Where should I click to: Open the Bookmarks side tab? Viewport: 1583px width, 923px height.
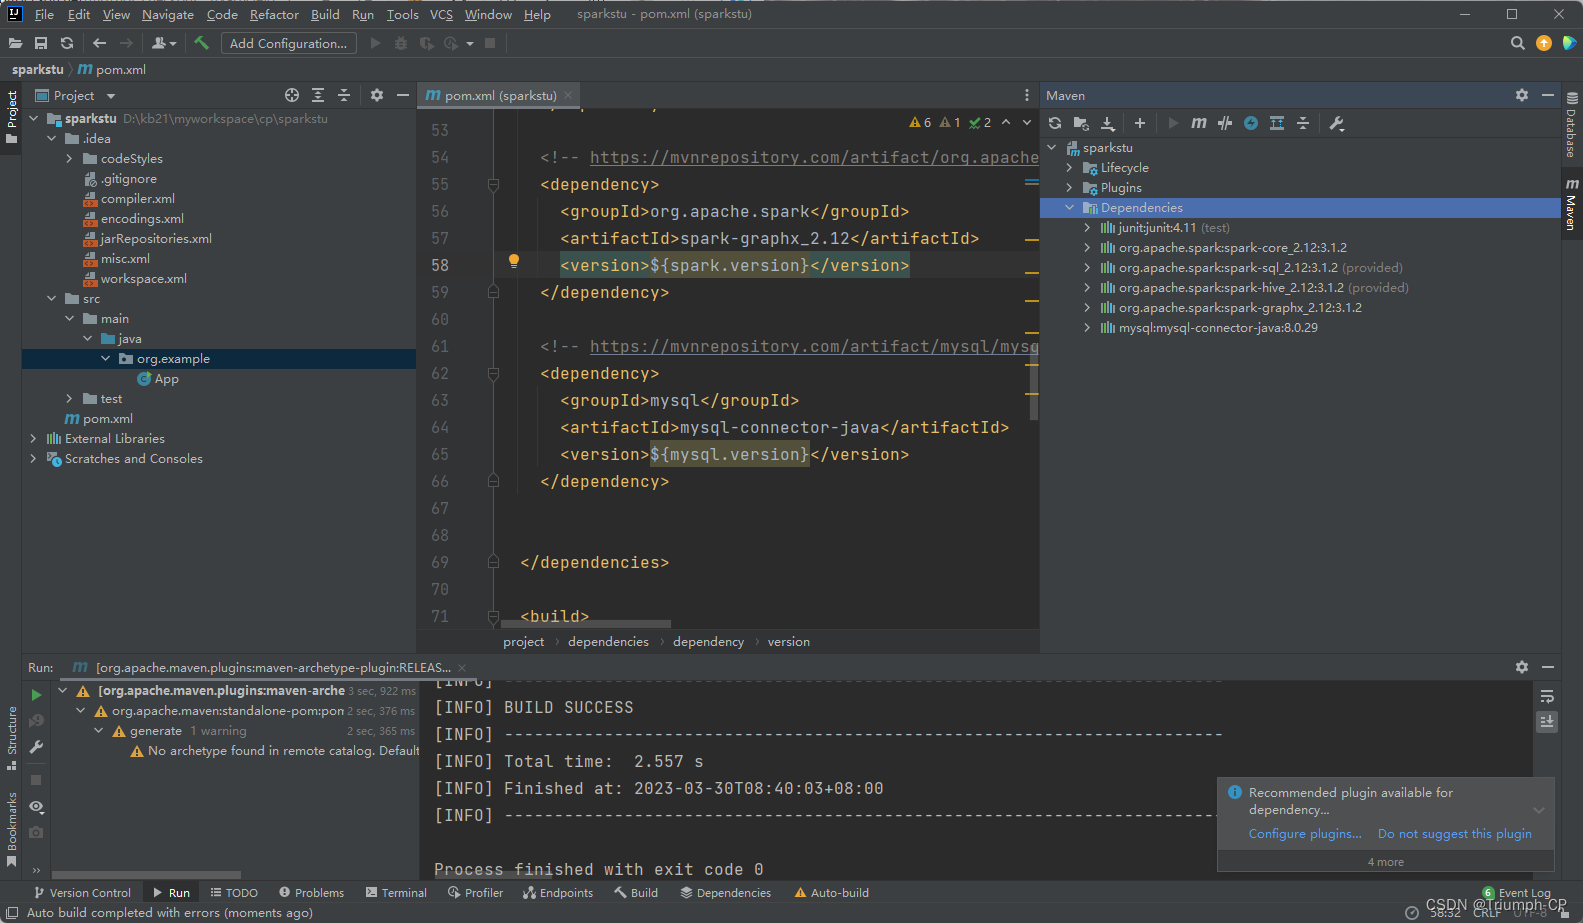12,829
